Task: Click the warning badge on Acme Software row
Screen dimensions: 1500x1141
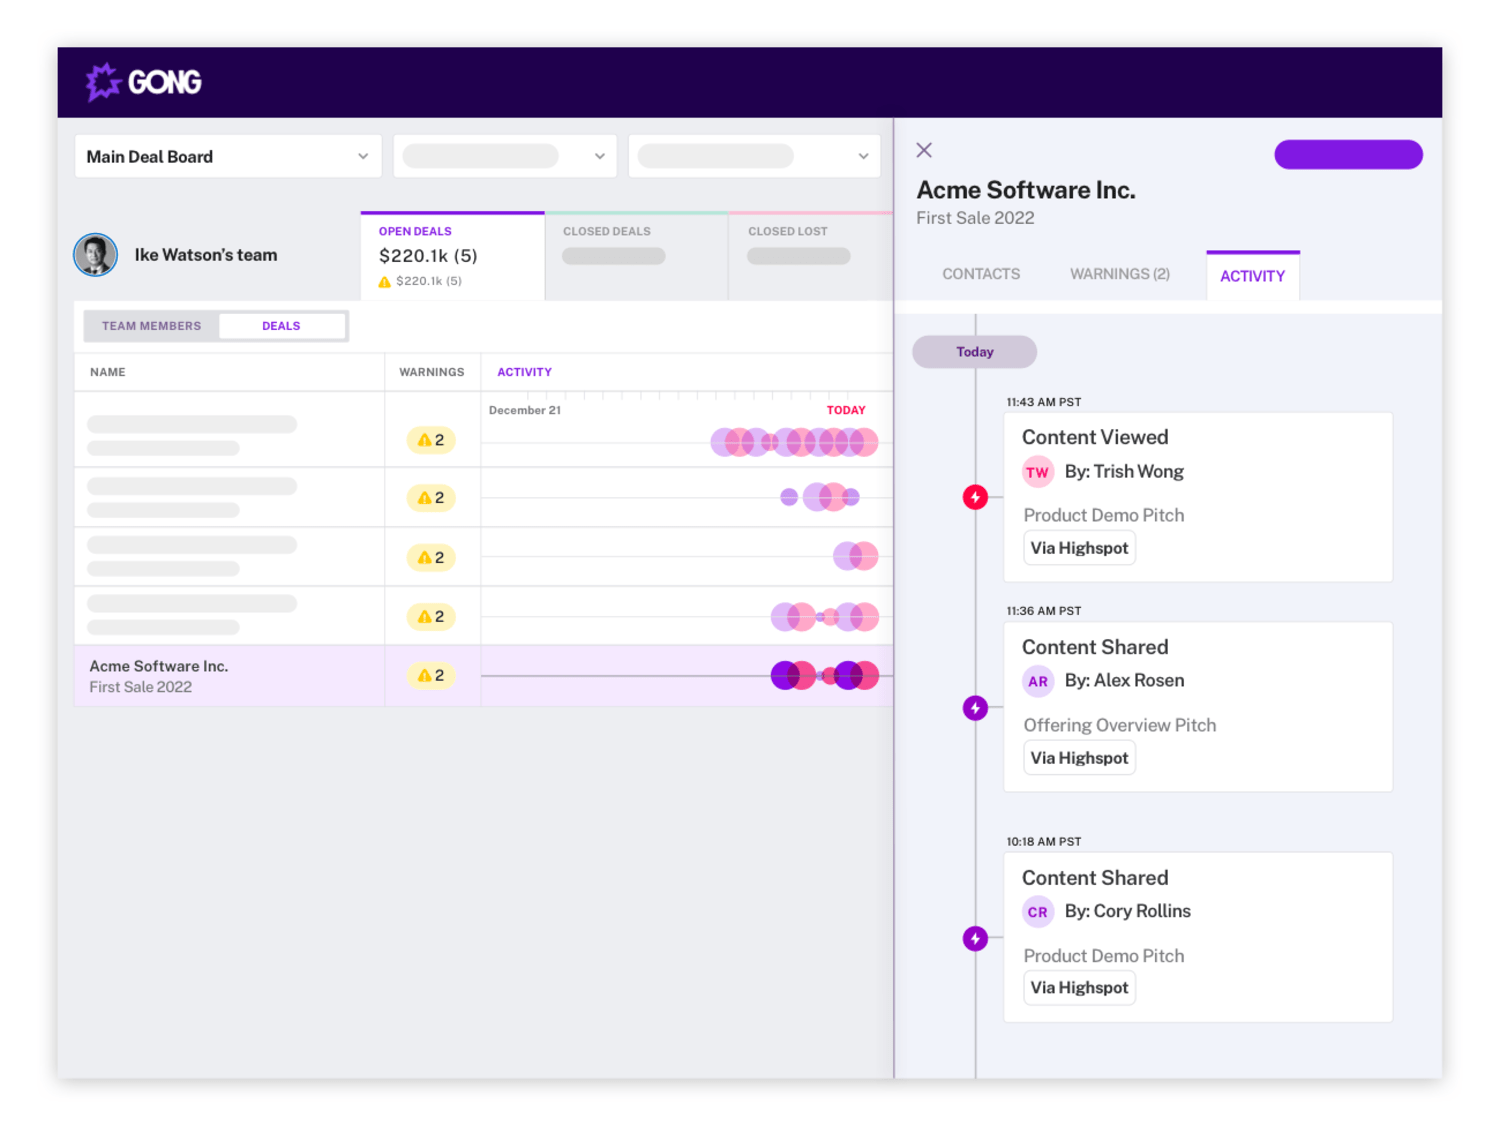Action: pos(431,676)
